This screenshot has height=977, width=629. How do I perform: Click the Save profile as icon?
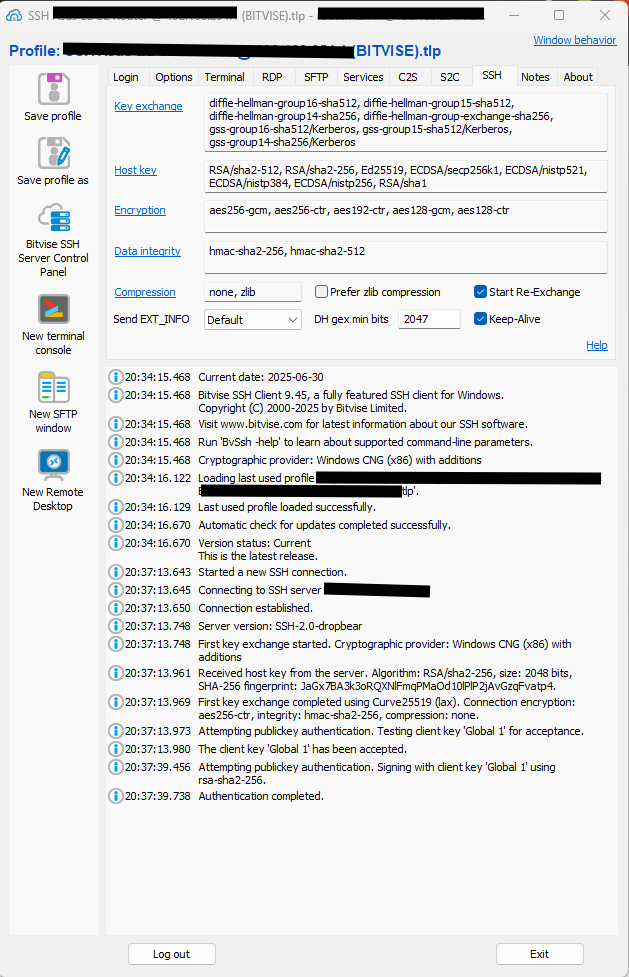tap(53, 153)
